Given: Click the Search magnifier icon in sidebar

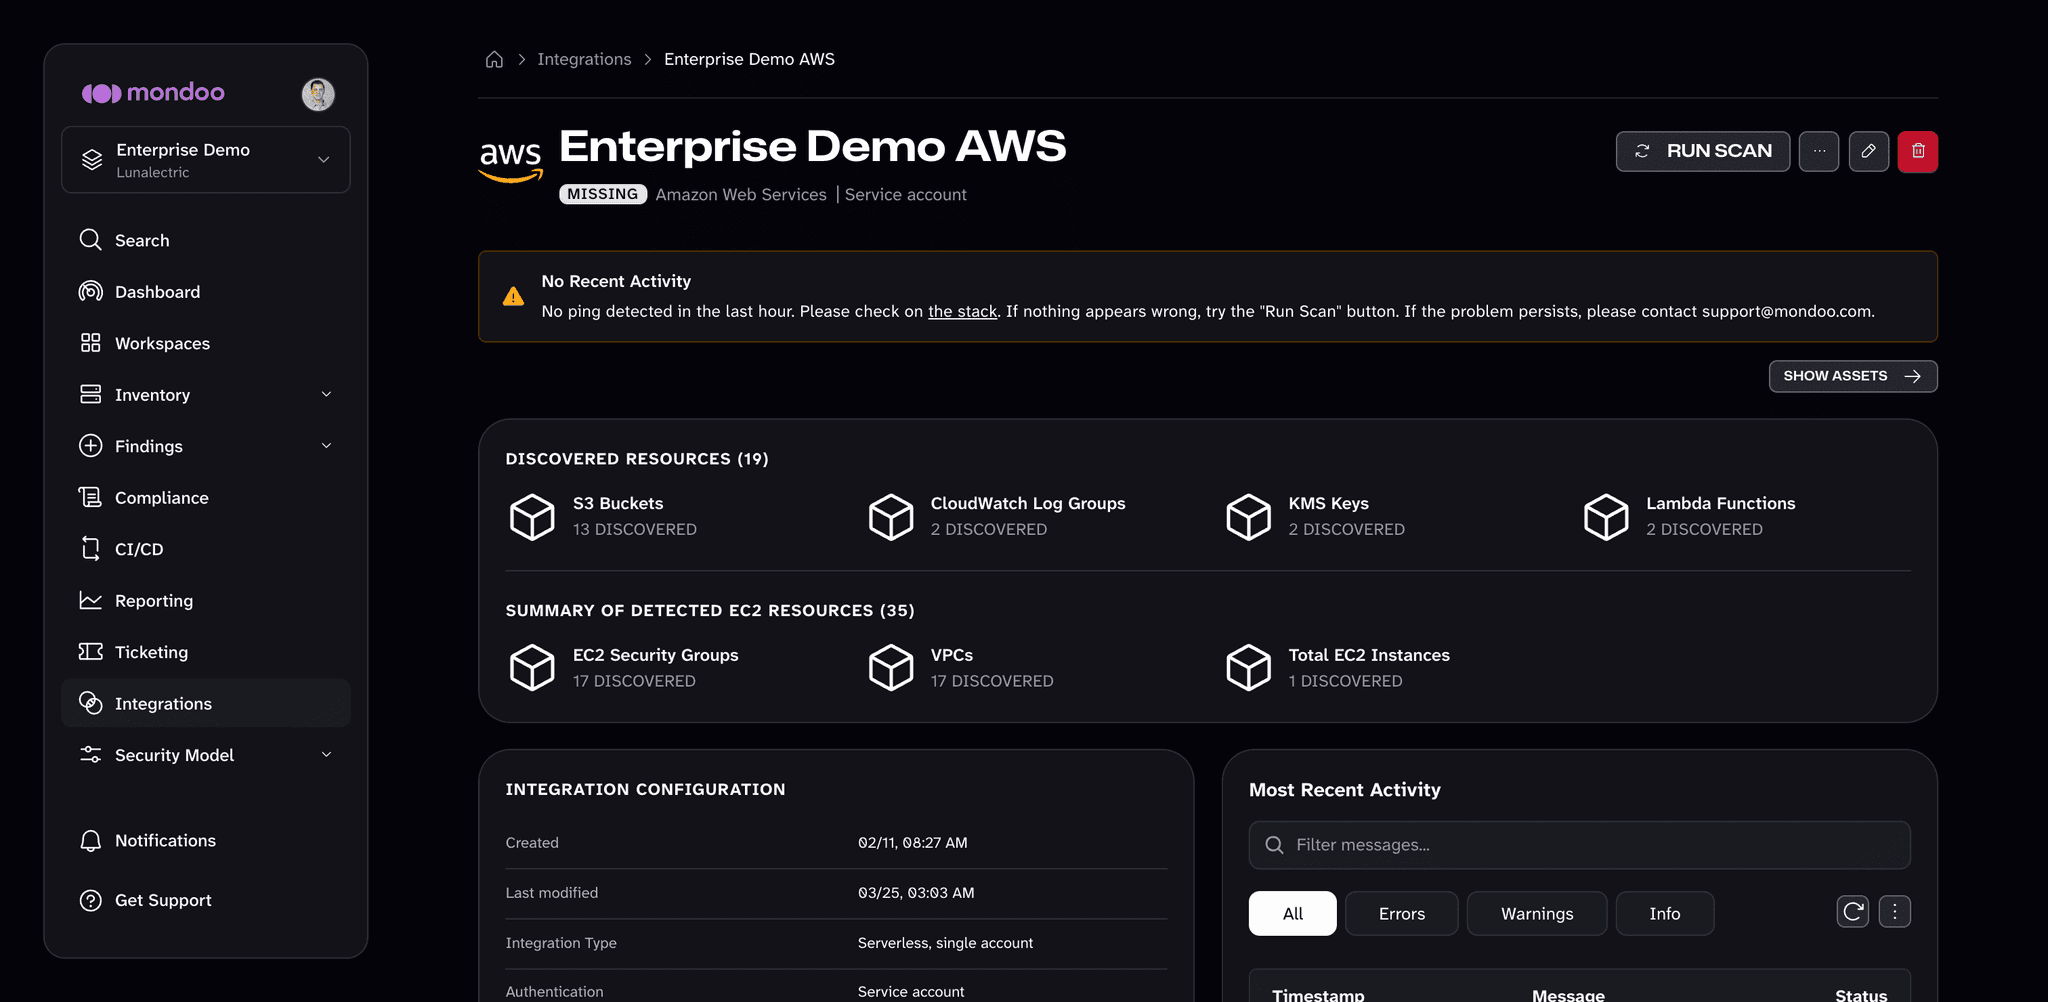Looking at the screenshot, I should (x=90, y=240).
